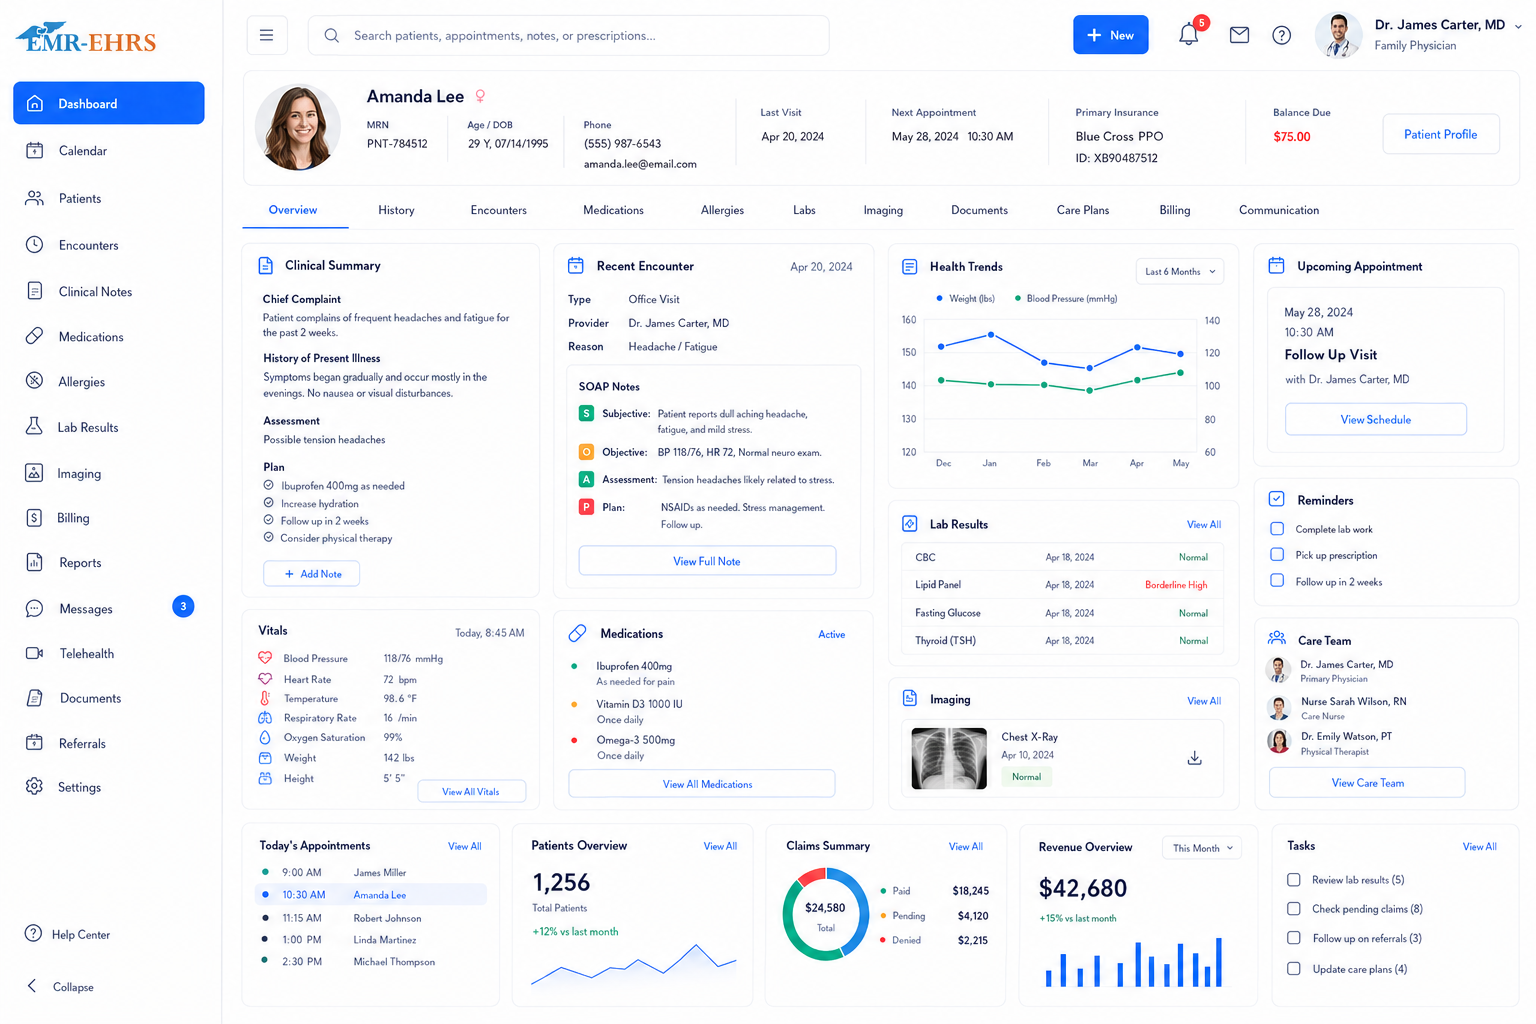Check the Update care plans task

click(x=1293, y=968)
